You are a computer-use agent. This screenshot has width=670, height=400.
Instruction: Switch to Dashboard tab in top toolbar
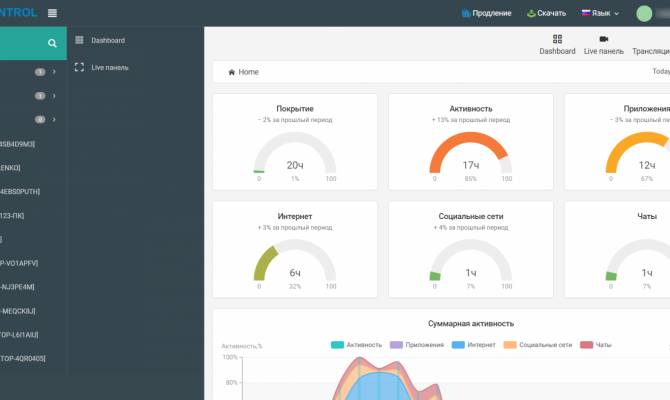click(x=557, y=45)
